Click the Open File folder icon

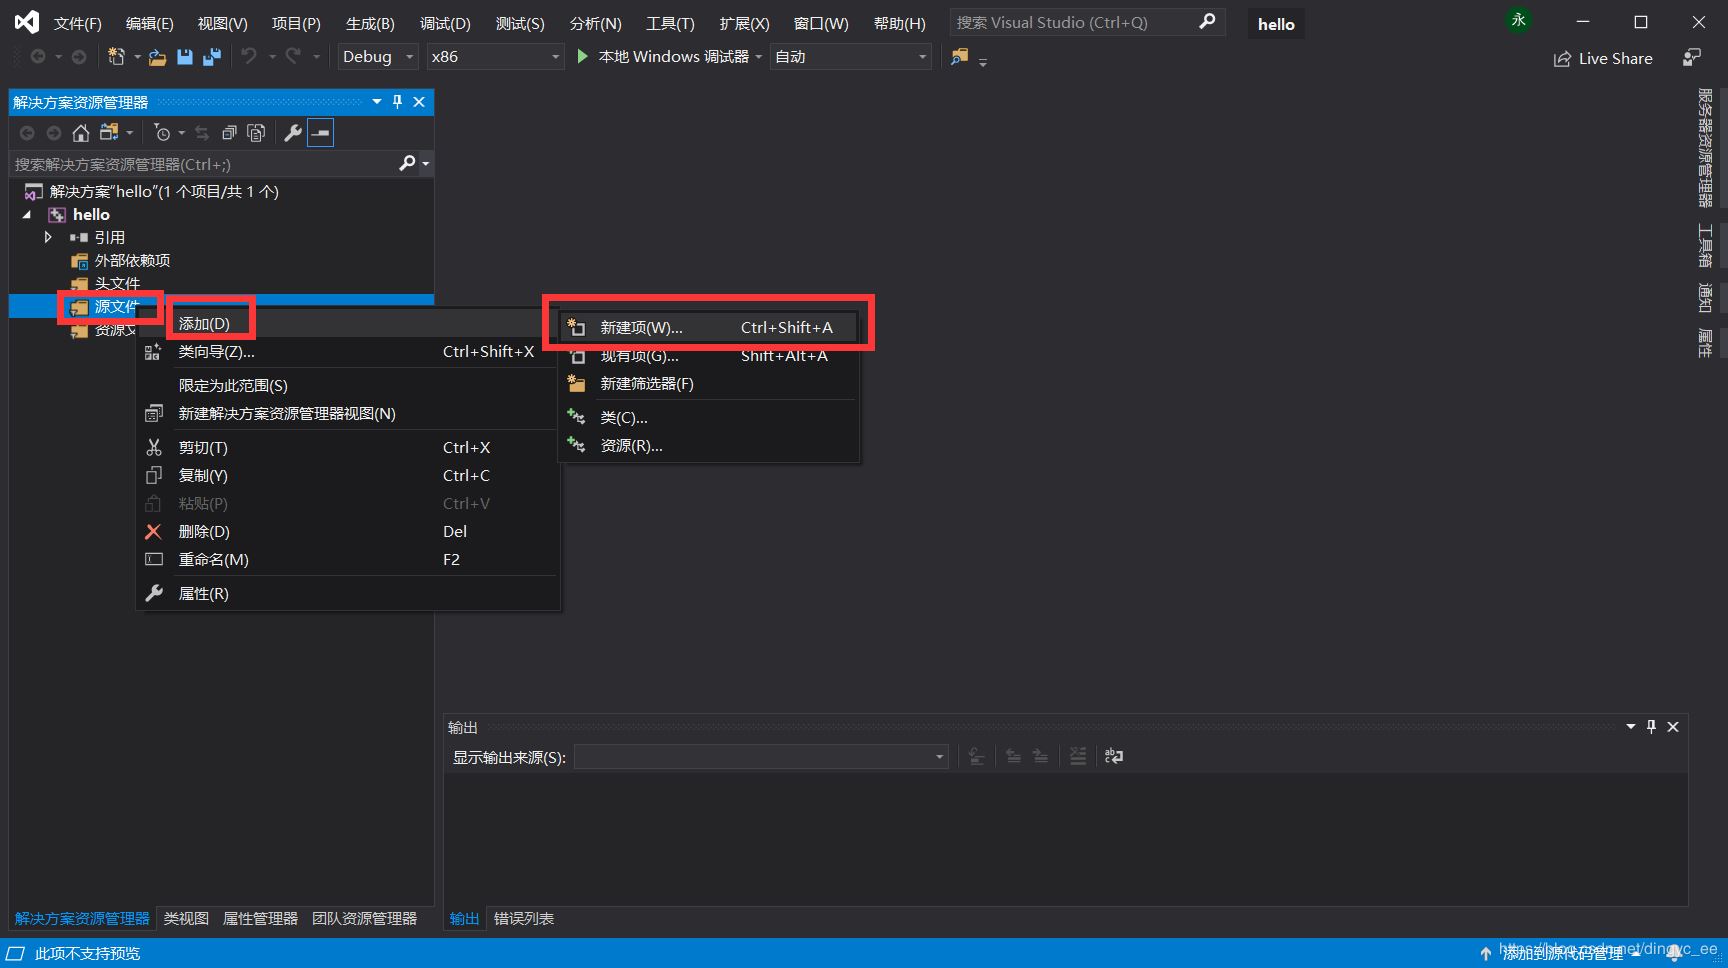tap(157, 57)
